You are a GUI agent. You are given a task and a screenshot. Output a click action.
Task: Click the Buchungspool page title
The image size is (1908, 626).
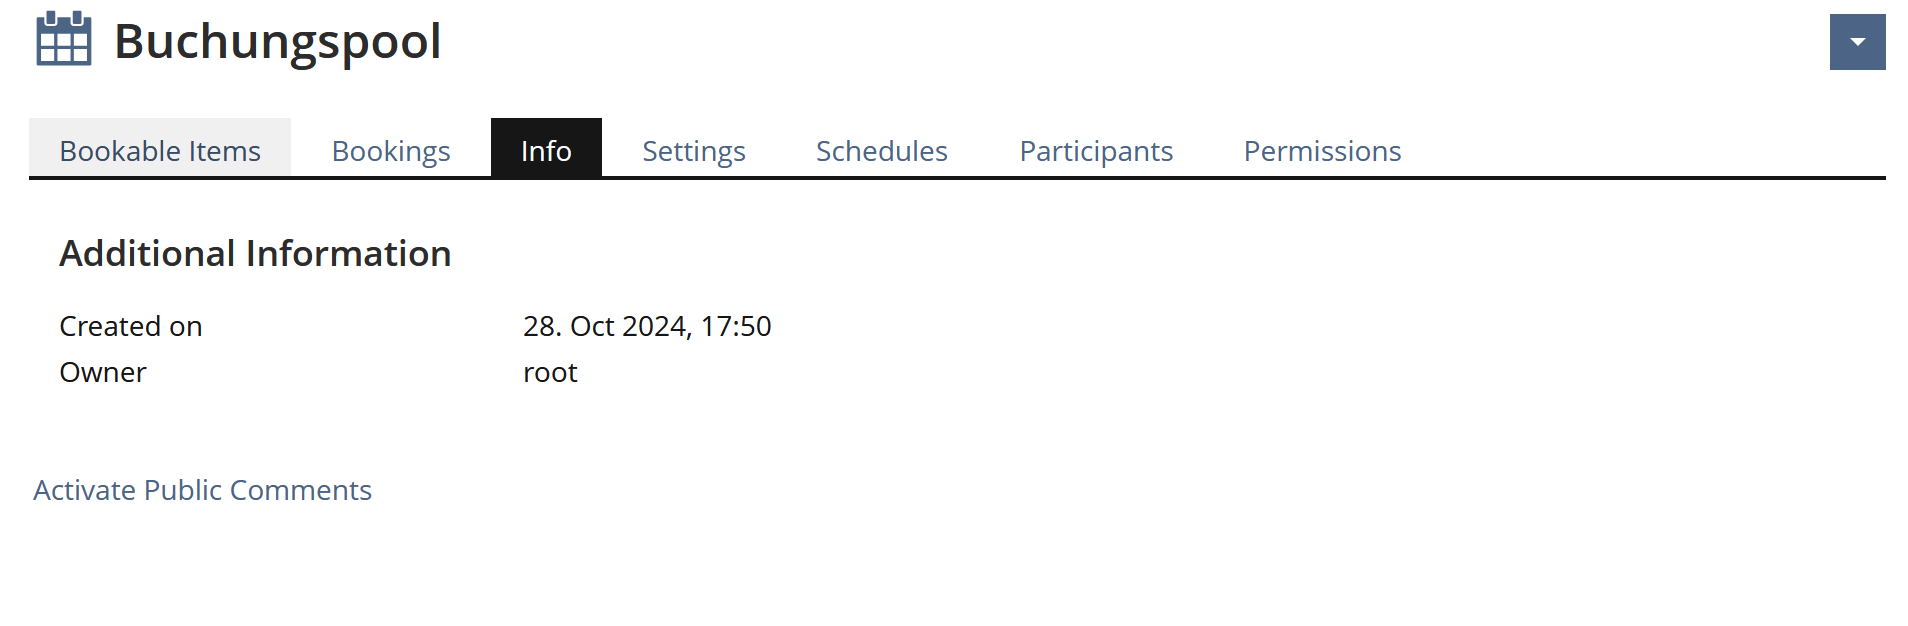pyautogui.click(x=277, y=42)
